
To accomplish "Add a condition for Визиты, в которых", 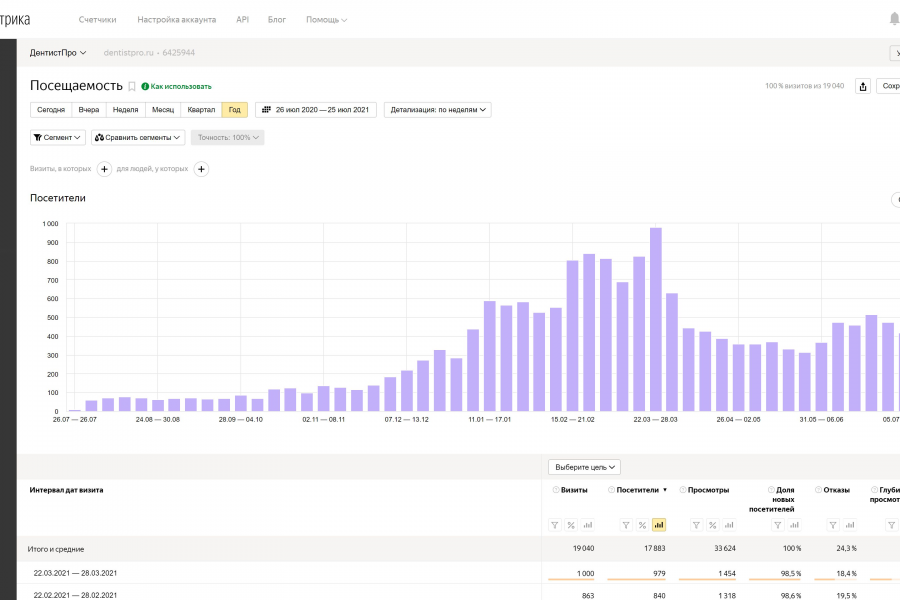I will tap(104, 169).
